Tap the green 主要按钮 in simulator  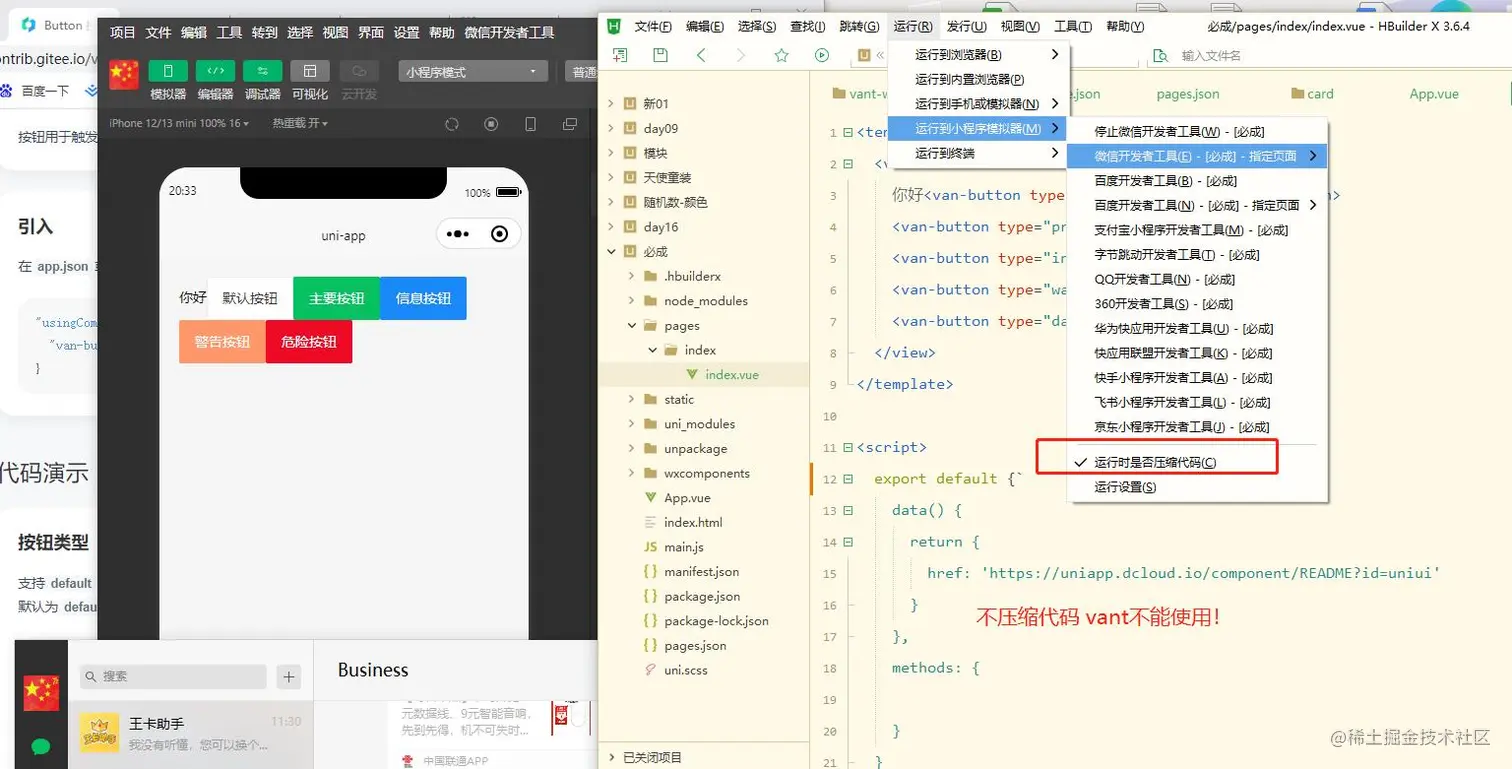(336, 298)
